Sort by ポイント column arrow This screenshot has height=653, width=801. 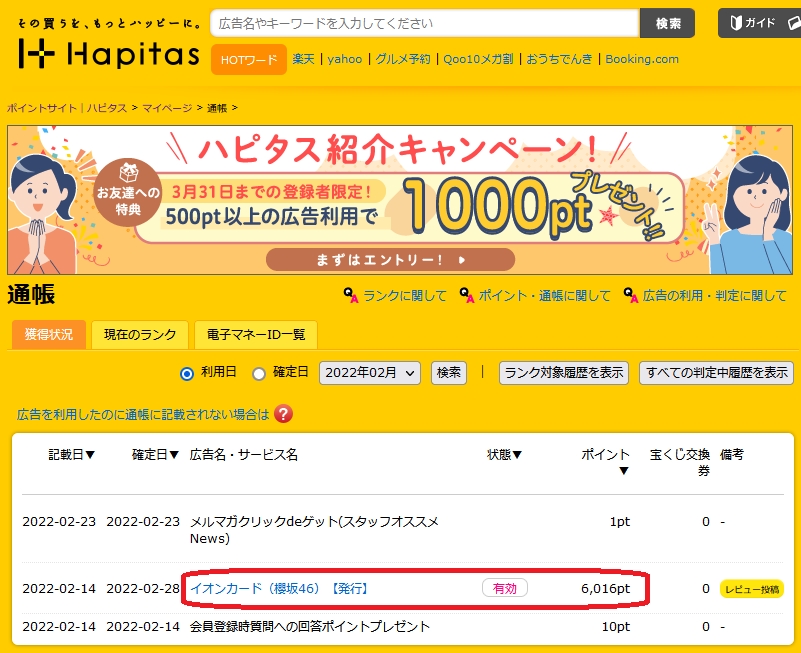[623, 471]
